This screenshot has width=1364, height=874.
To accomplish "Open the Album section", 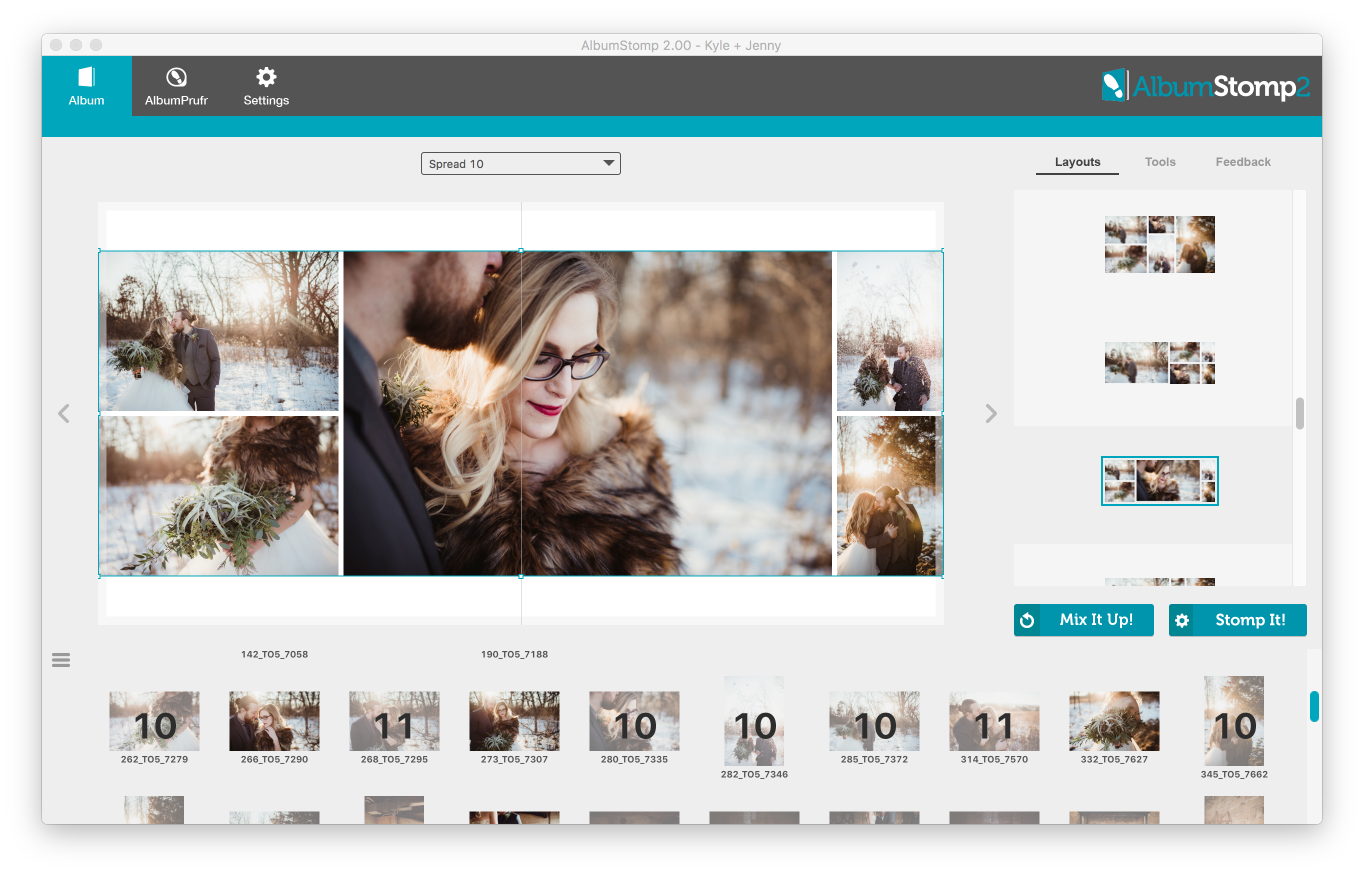I will tap(86, 86).
